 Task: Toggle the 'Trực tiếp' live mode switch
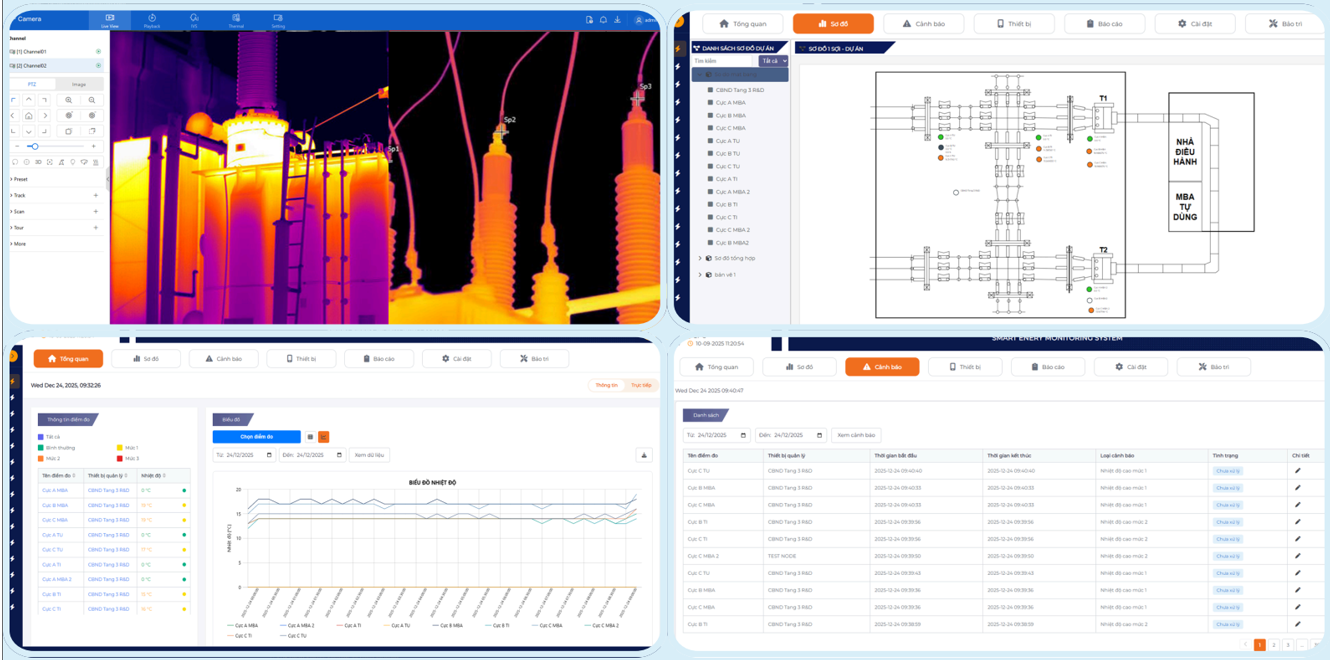point(640,385)
